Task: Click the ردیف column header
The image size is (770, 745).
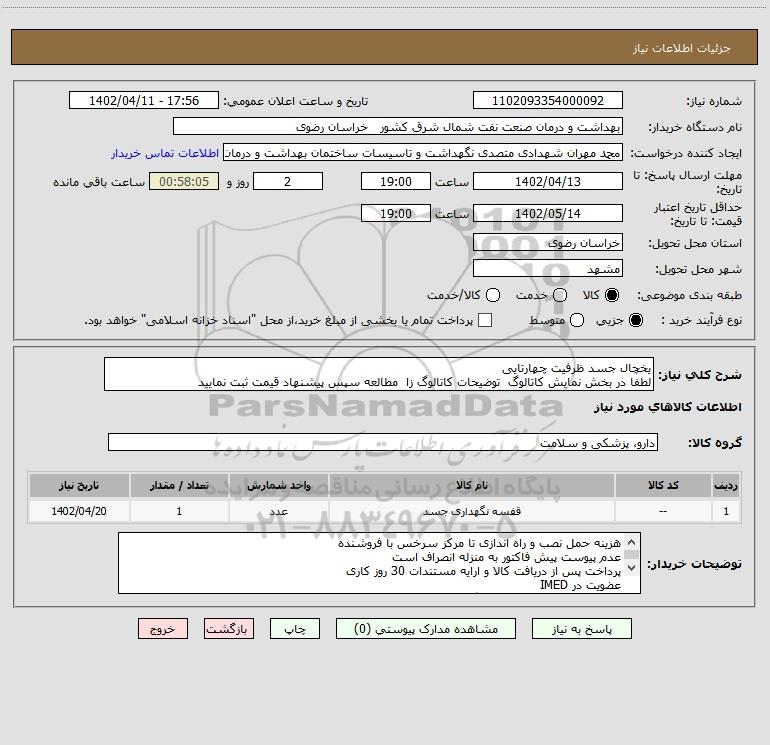Action: pyautogui.click(x=726, y=485)
